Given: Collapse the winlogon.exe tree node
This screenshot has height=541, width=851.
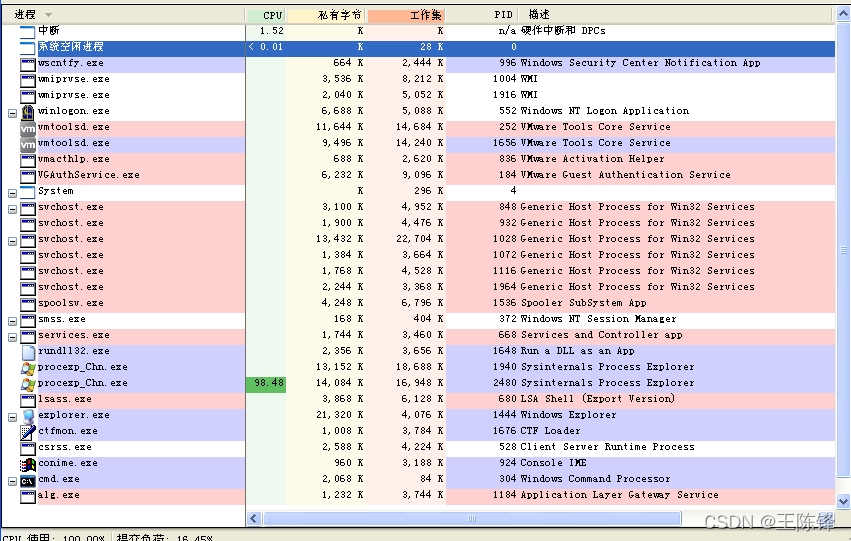Looking at the screenshot, I should 12,113.
